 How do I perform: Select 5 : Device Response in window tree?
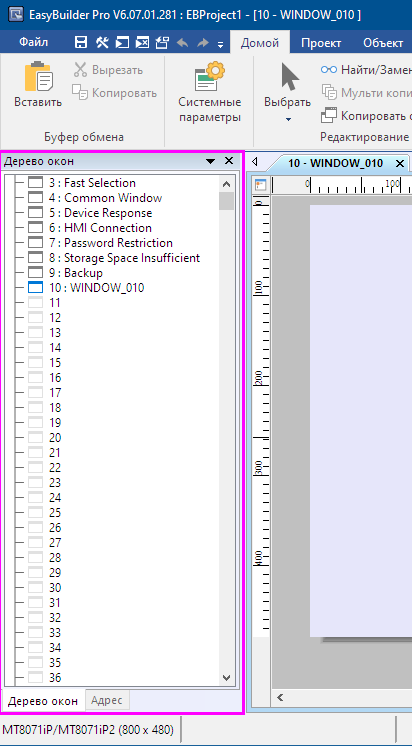tap(108, 213)
